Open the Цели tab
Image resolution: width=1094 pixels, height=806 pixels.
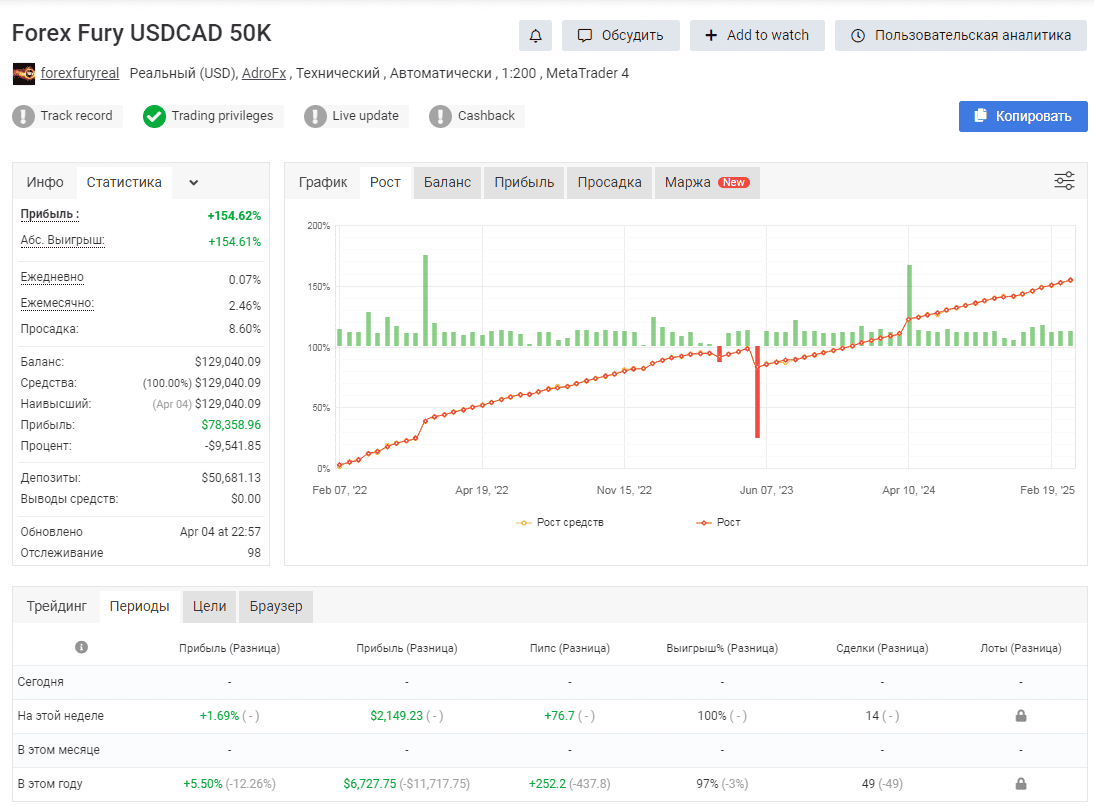(x=209, y=606)
